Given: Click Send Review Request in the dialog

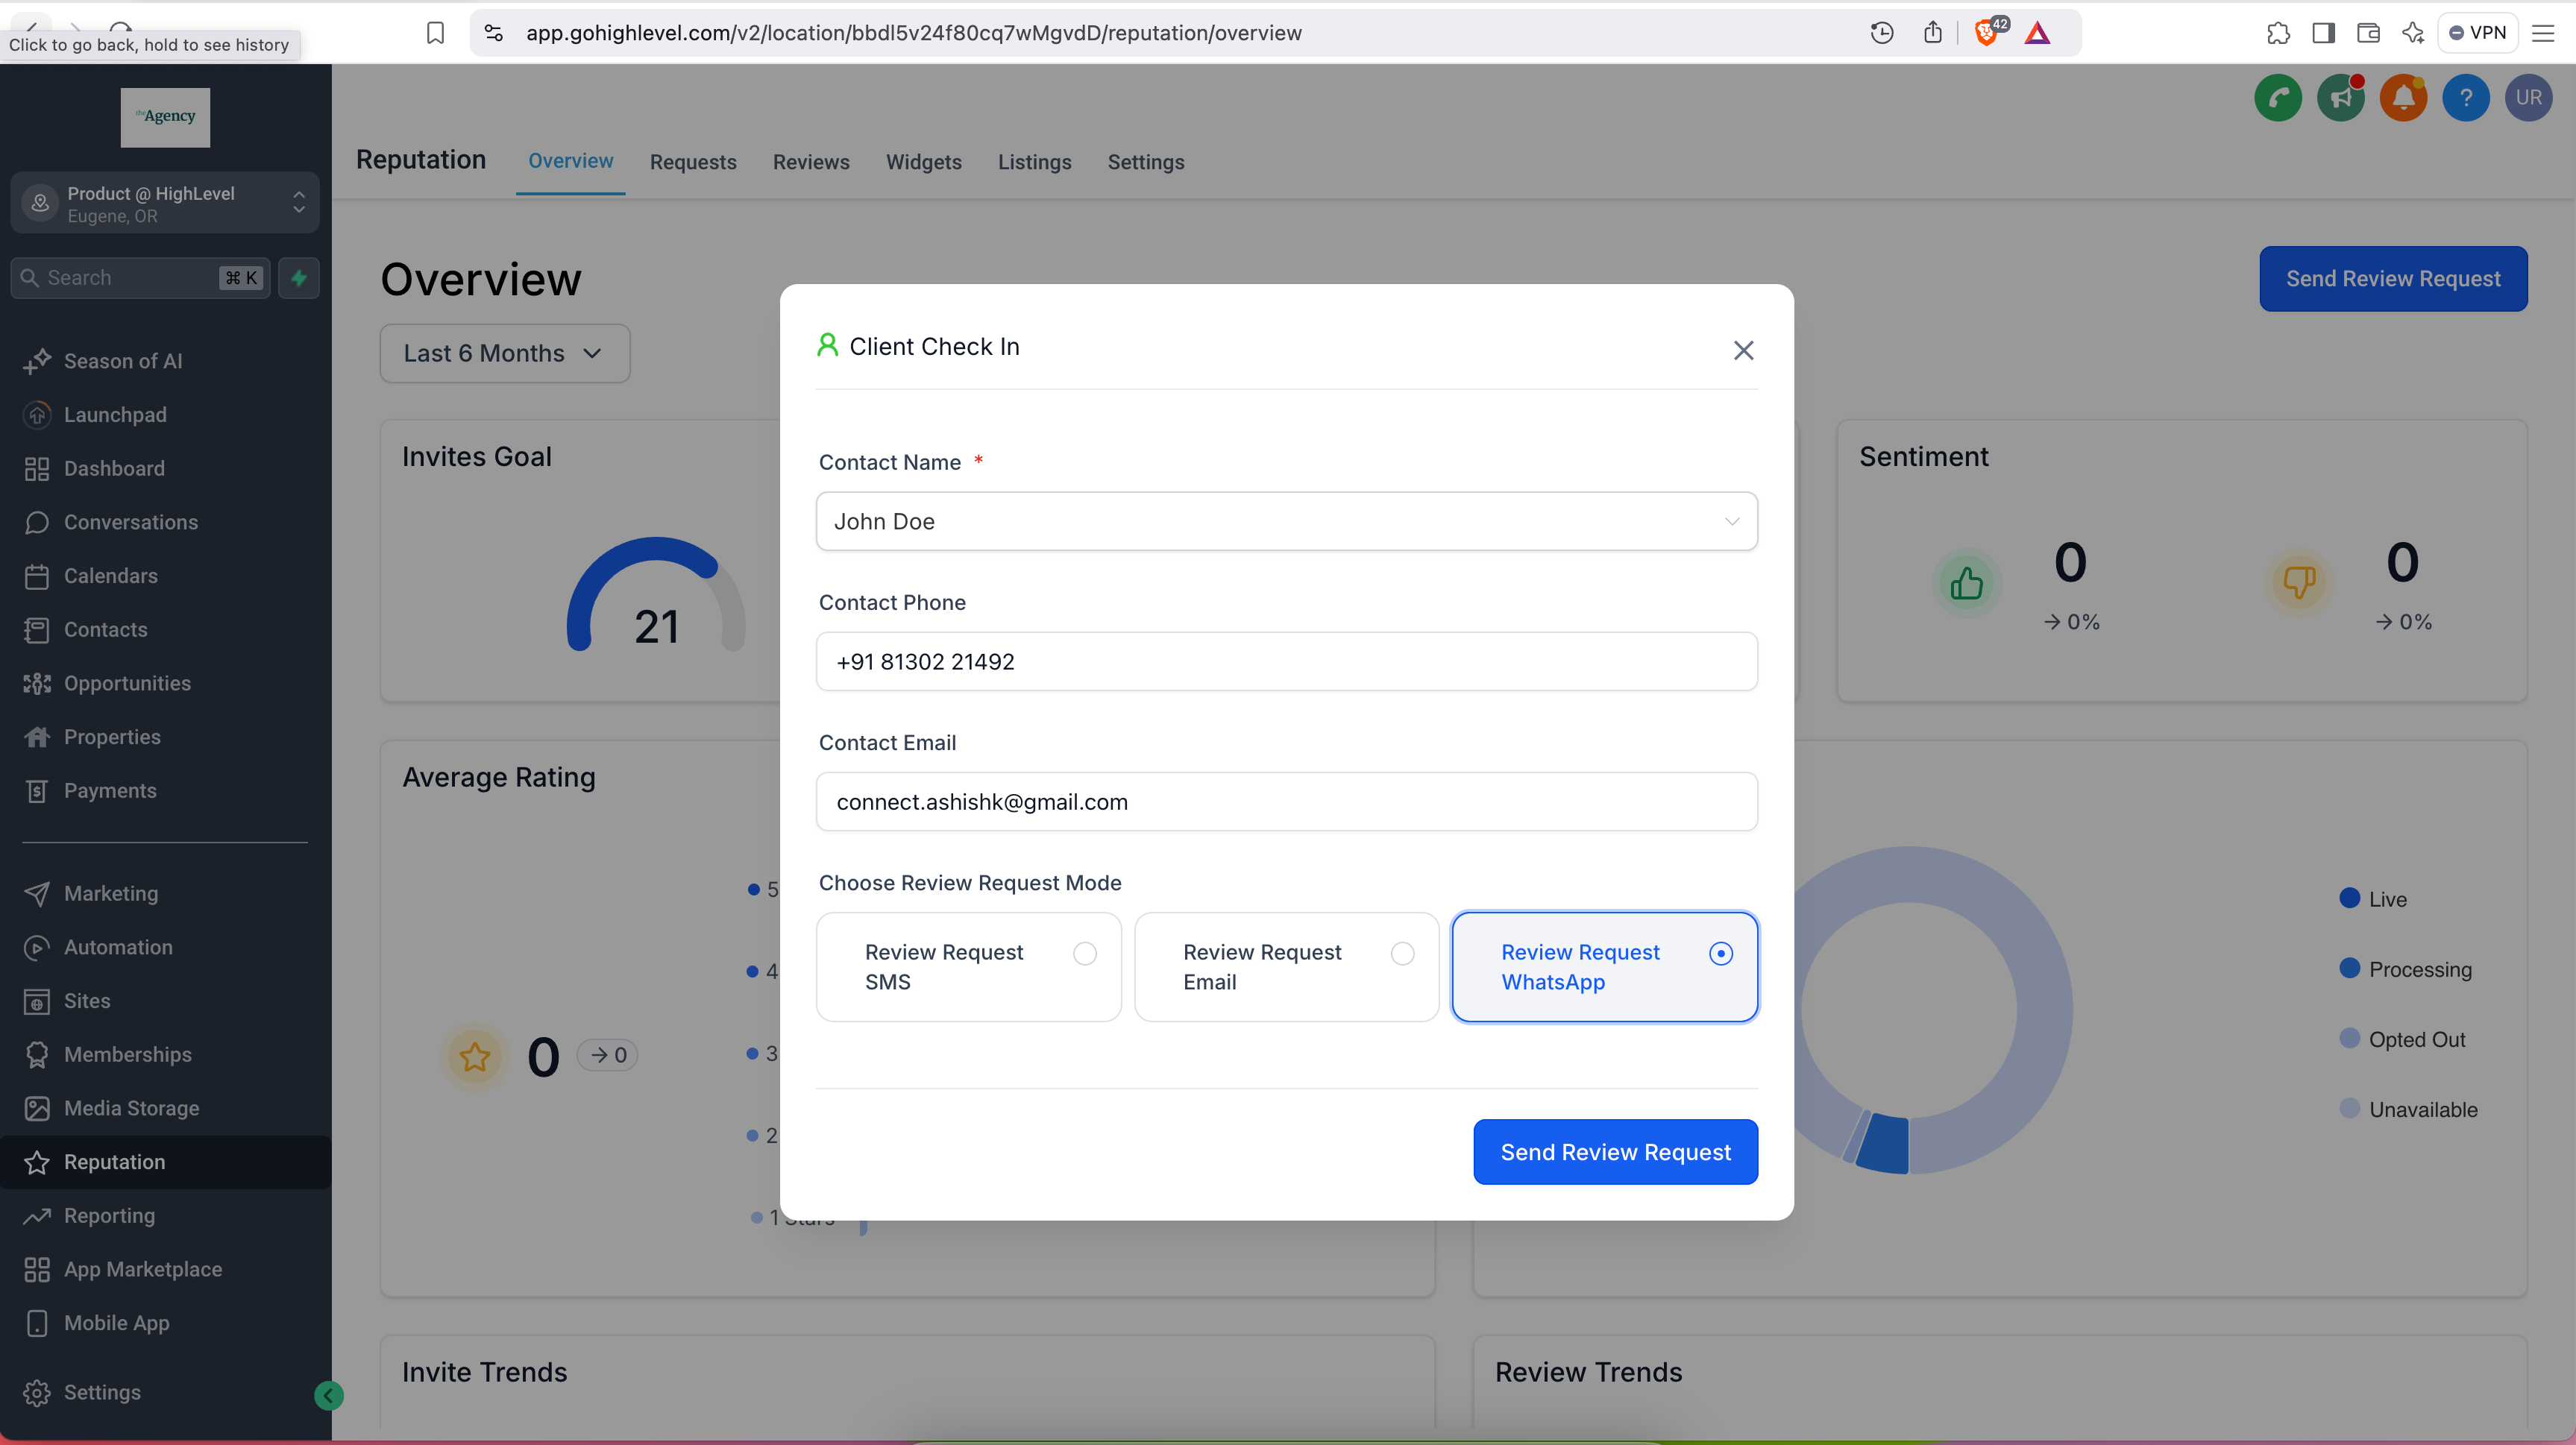Looking at the screenshot, I should coord(1615,1152).
